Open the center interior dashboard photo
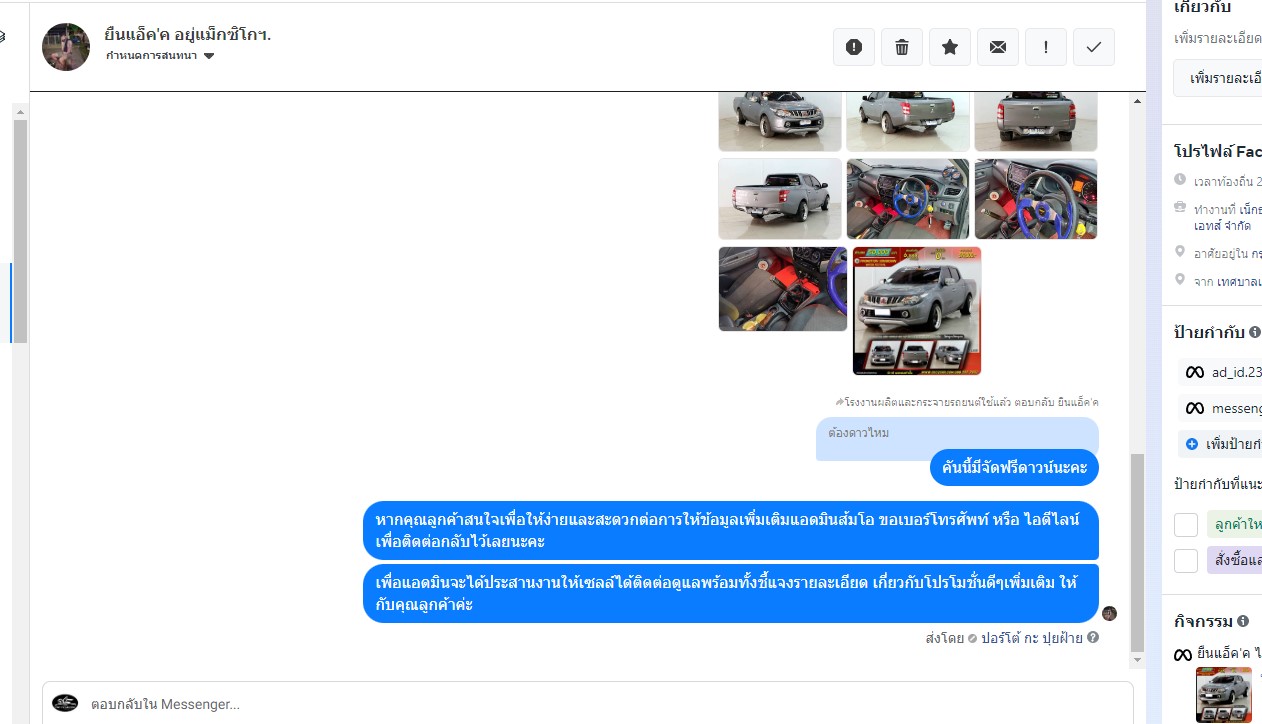 (908, 199)
